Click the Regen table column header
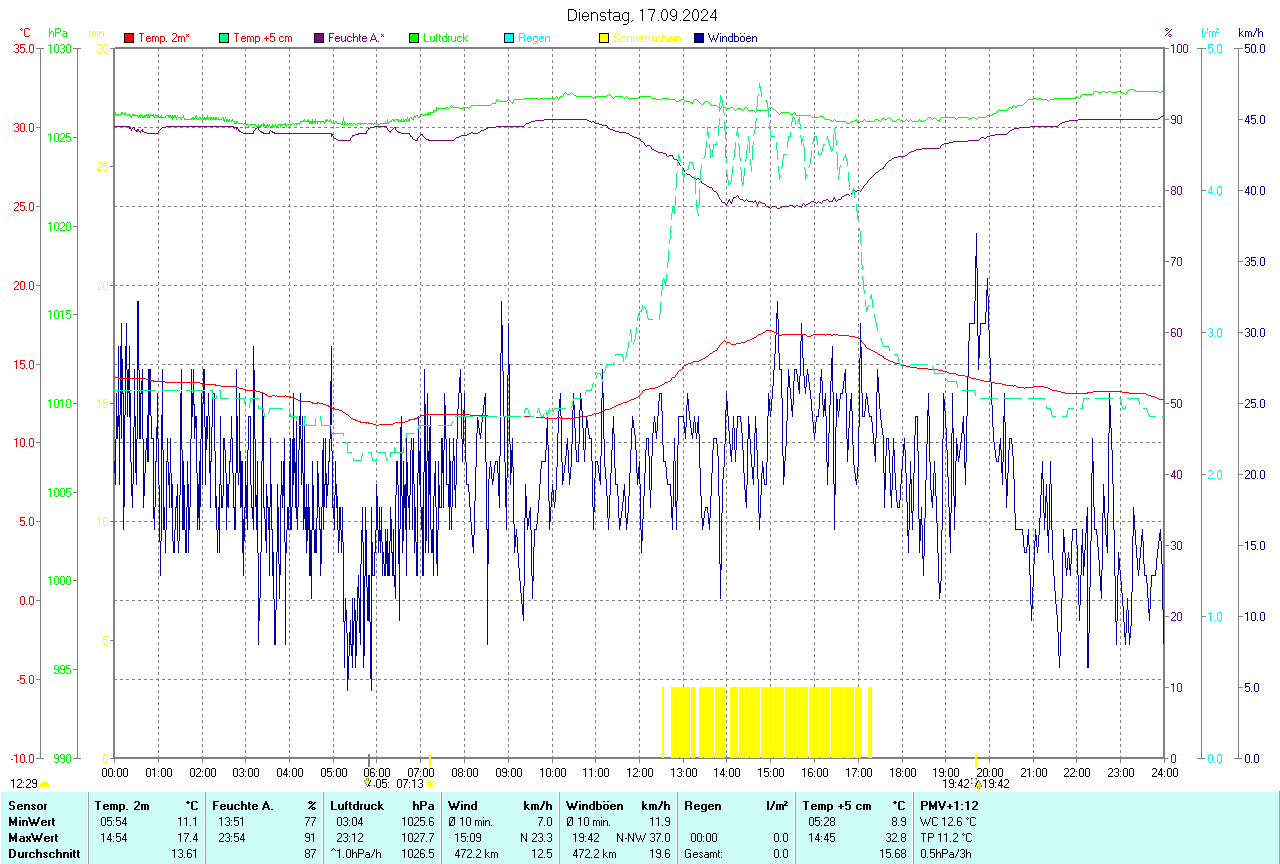Screen dimensions: 1280x864 (702, 806)
